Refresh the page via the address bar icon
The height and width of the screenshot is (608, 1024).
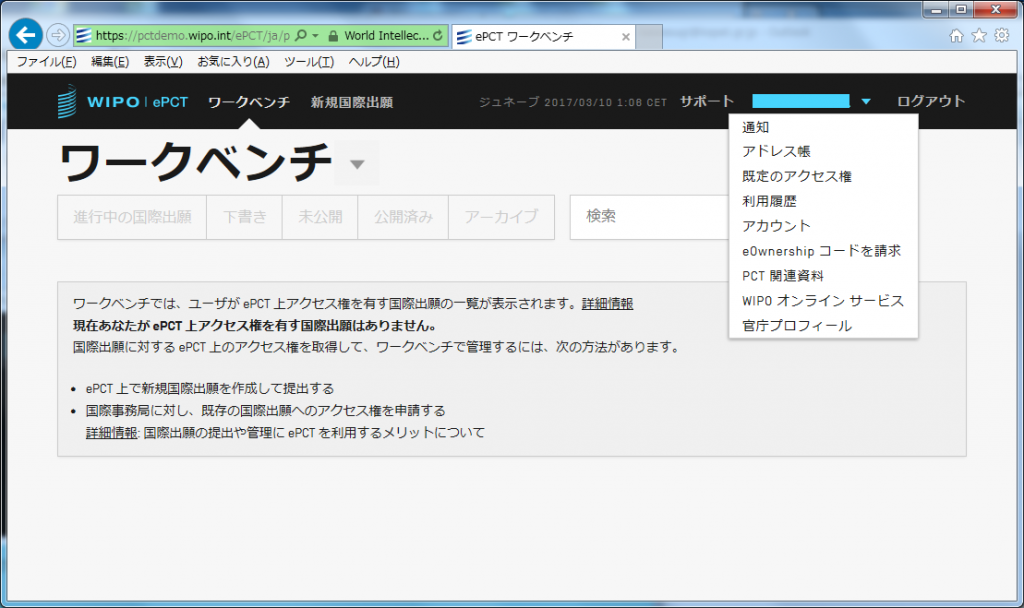pos(438,34)
